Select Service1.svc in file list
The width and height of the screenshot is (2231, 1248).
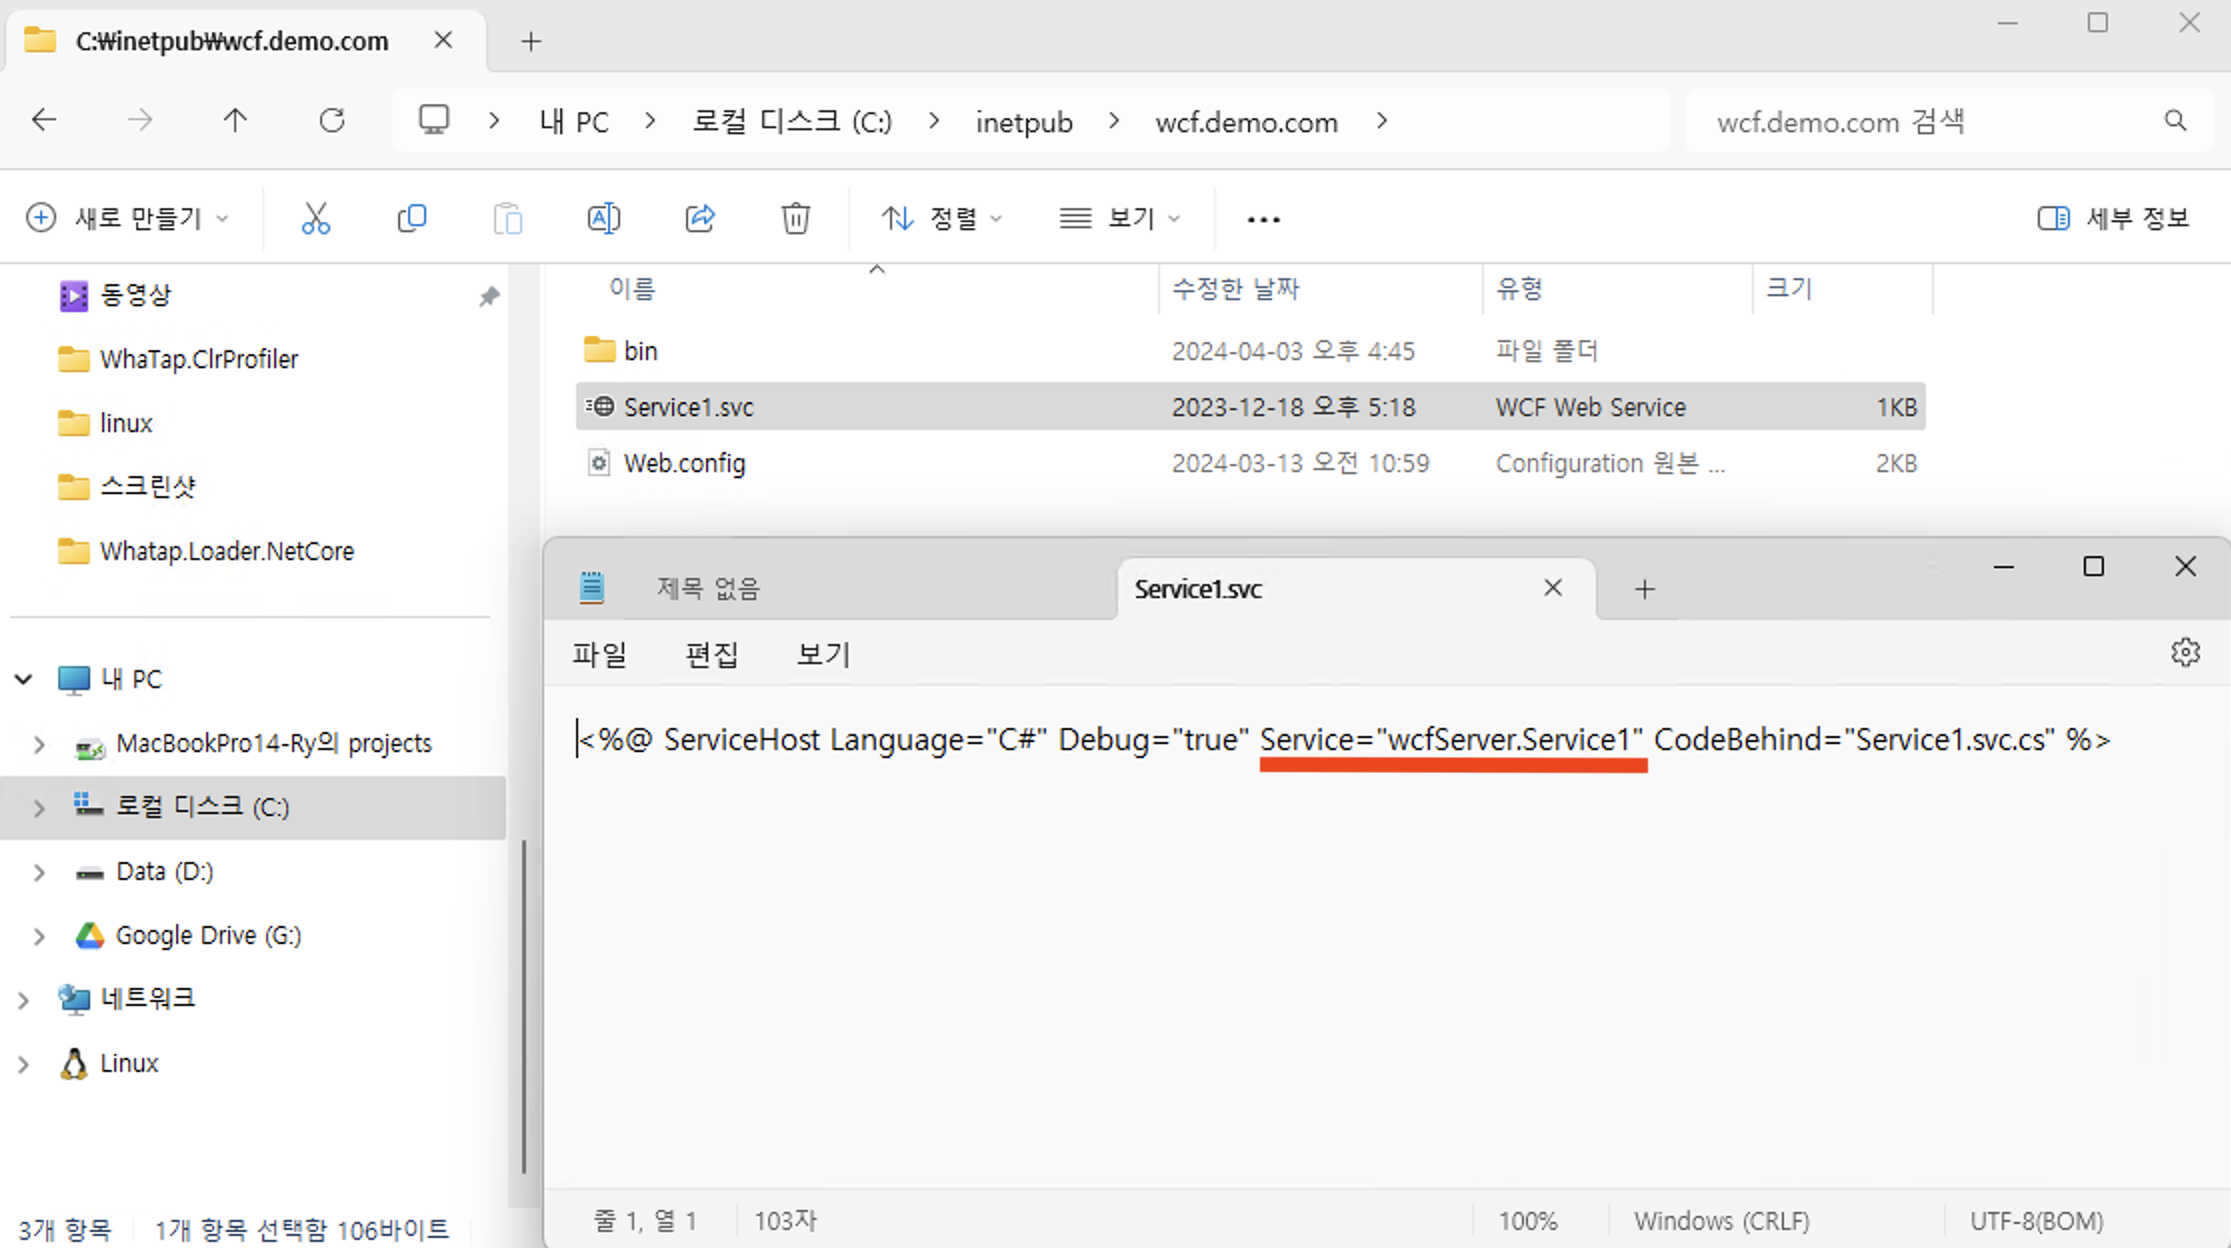tap(1250, 407)
